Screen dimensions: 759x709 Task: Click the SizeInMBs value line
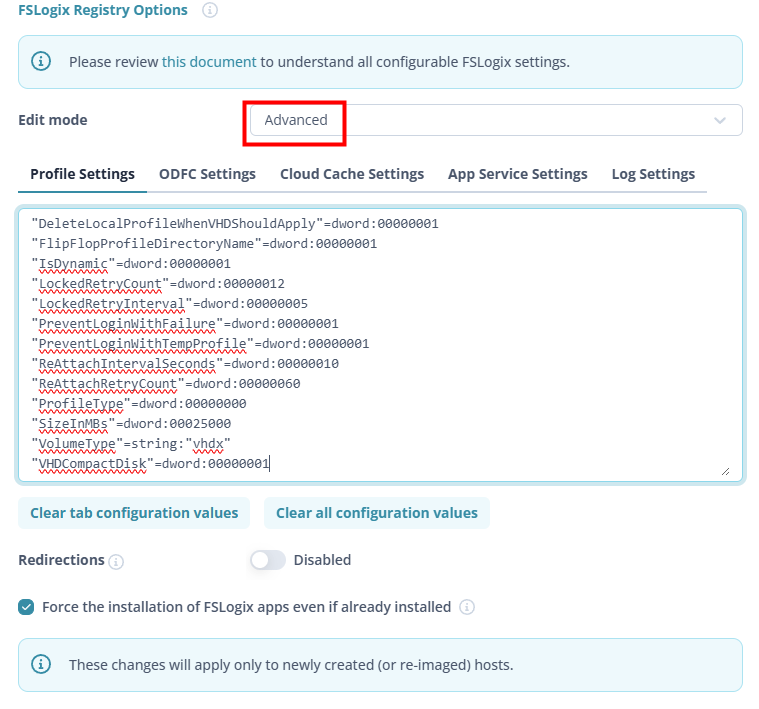[131, 423]
